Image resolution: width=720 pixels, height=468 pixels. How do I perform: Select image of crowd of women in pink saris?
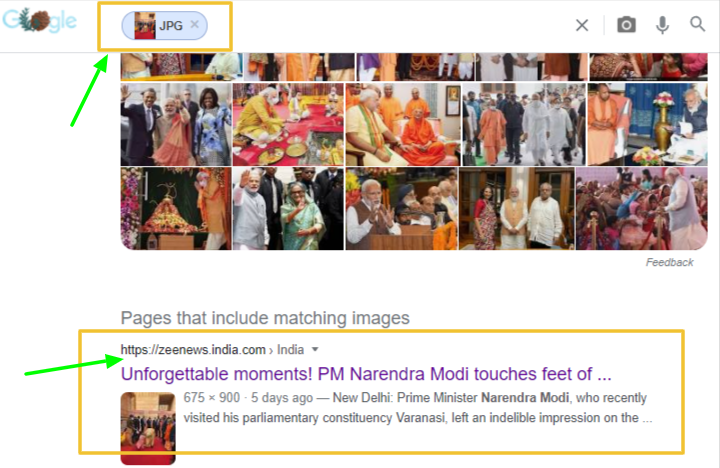641,209
